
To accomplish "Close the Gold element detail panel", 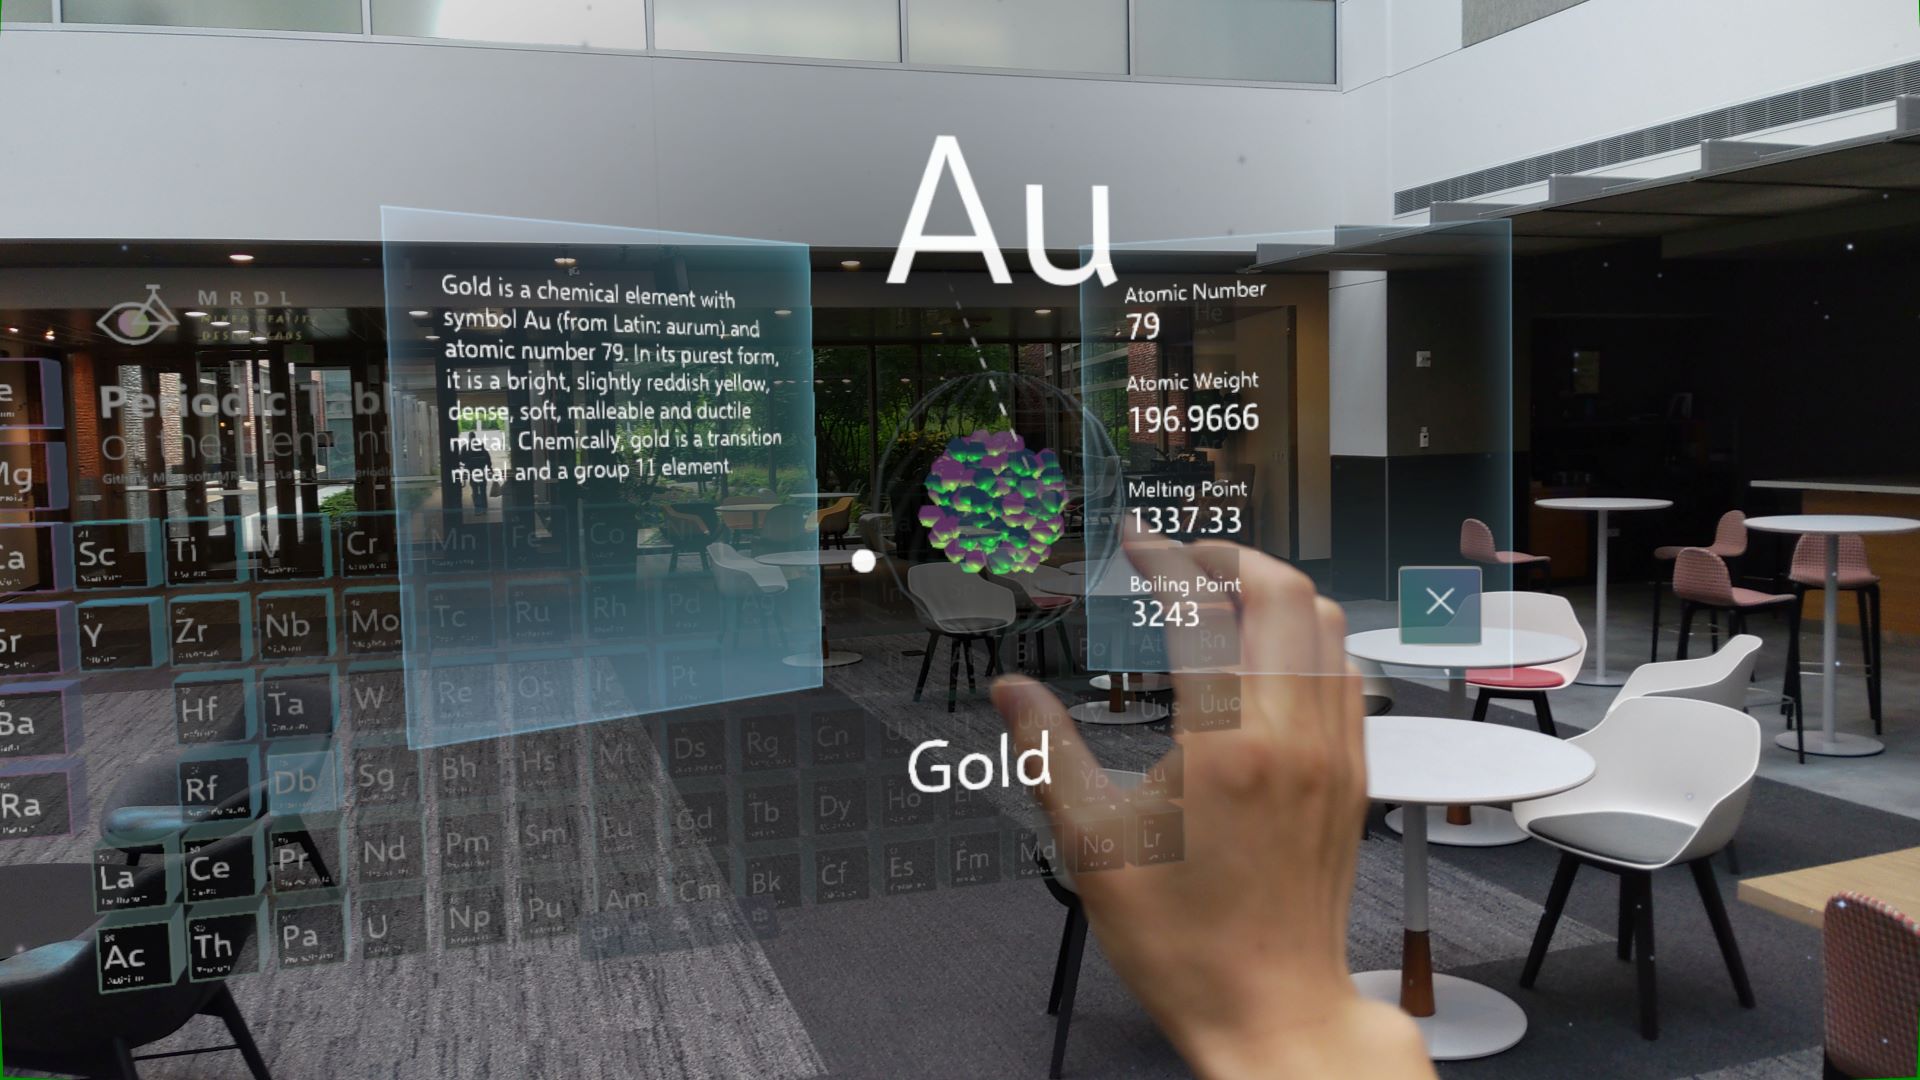I will (x=1439, y=603).
